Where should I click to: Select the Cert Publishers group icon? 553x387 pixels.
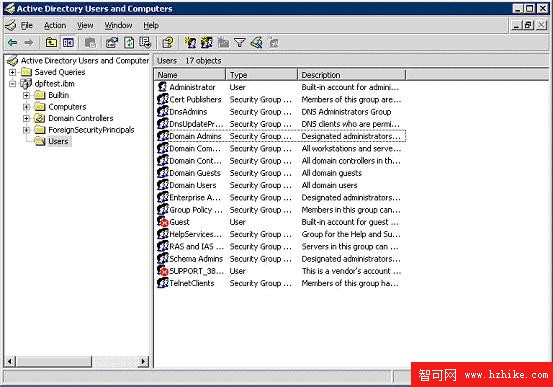[x=163, y=99]
